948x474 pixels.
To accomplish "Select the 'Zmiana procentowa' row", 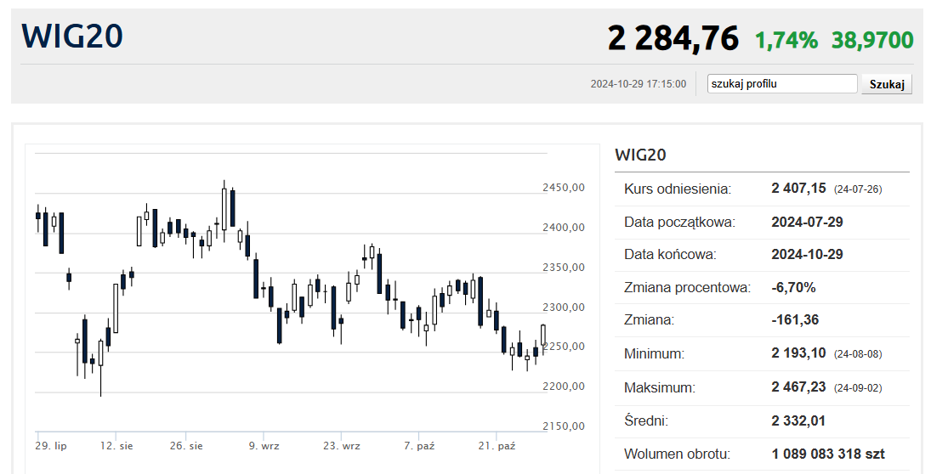I will pos(761,287).
